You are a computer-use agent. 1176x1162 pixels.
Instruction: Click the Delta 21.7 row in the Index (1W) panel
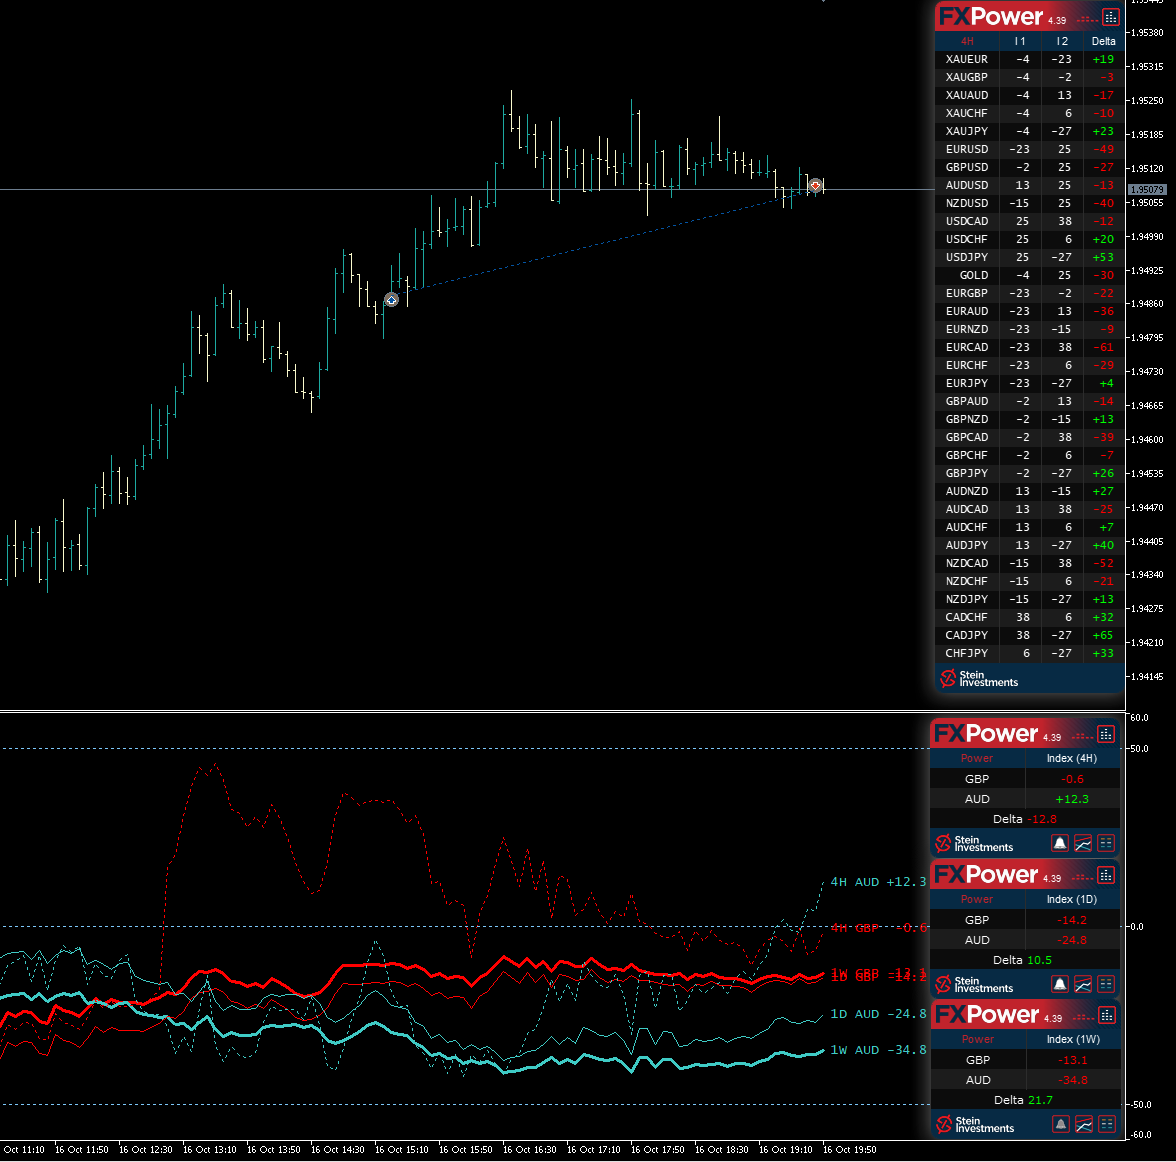pyautogui.click(x=1025, y=1100)
